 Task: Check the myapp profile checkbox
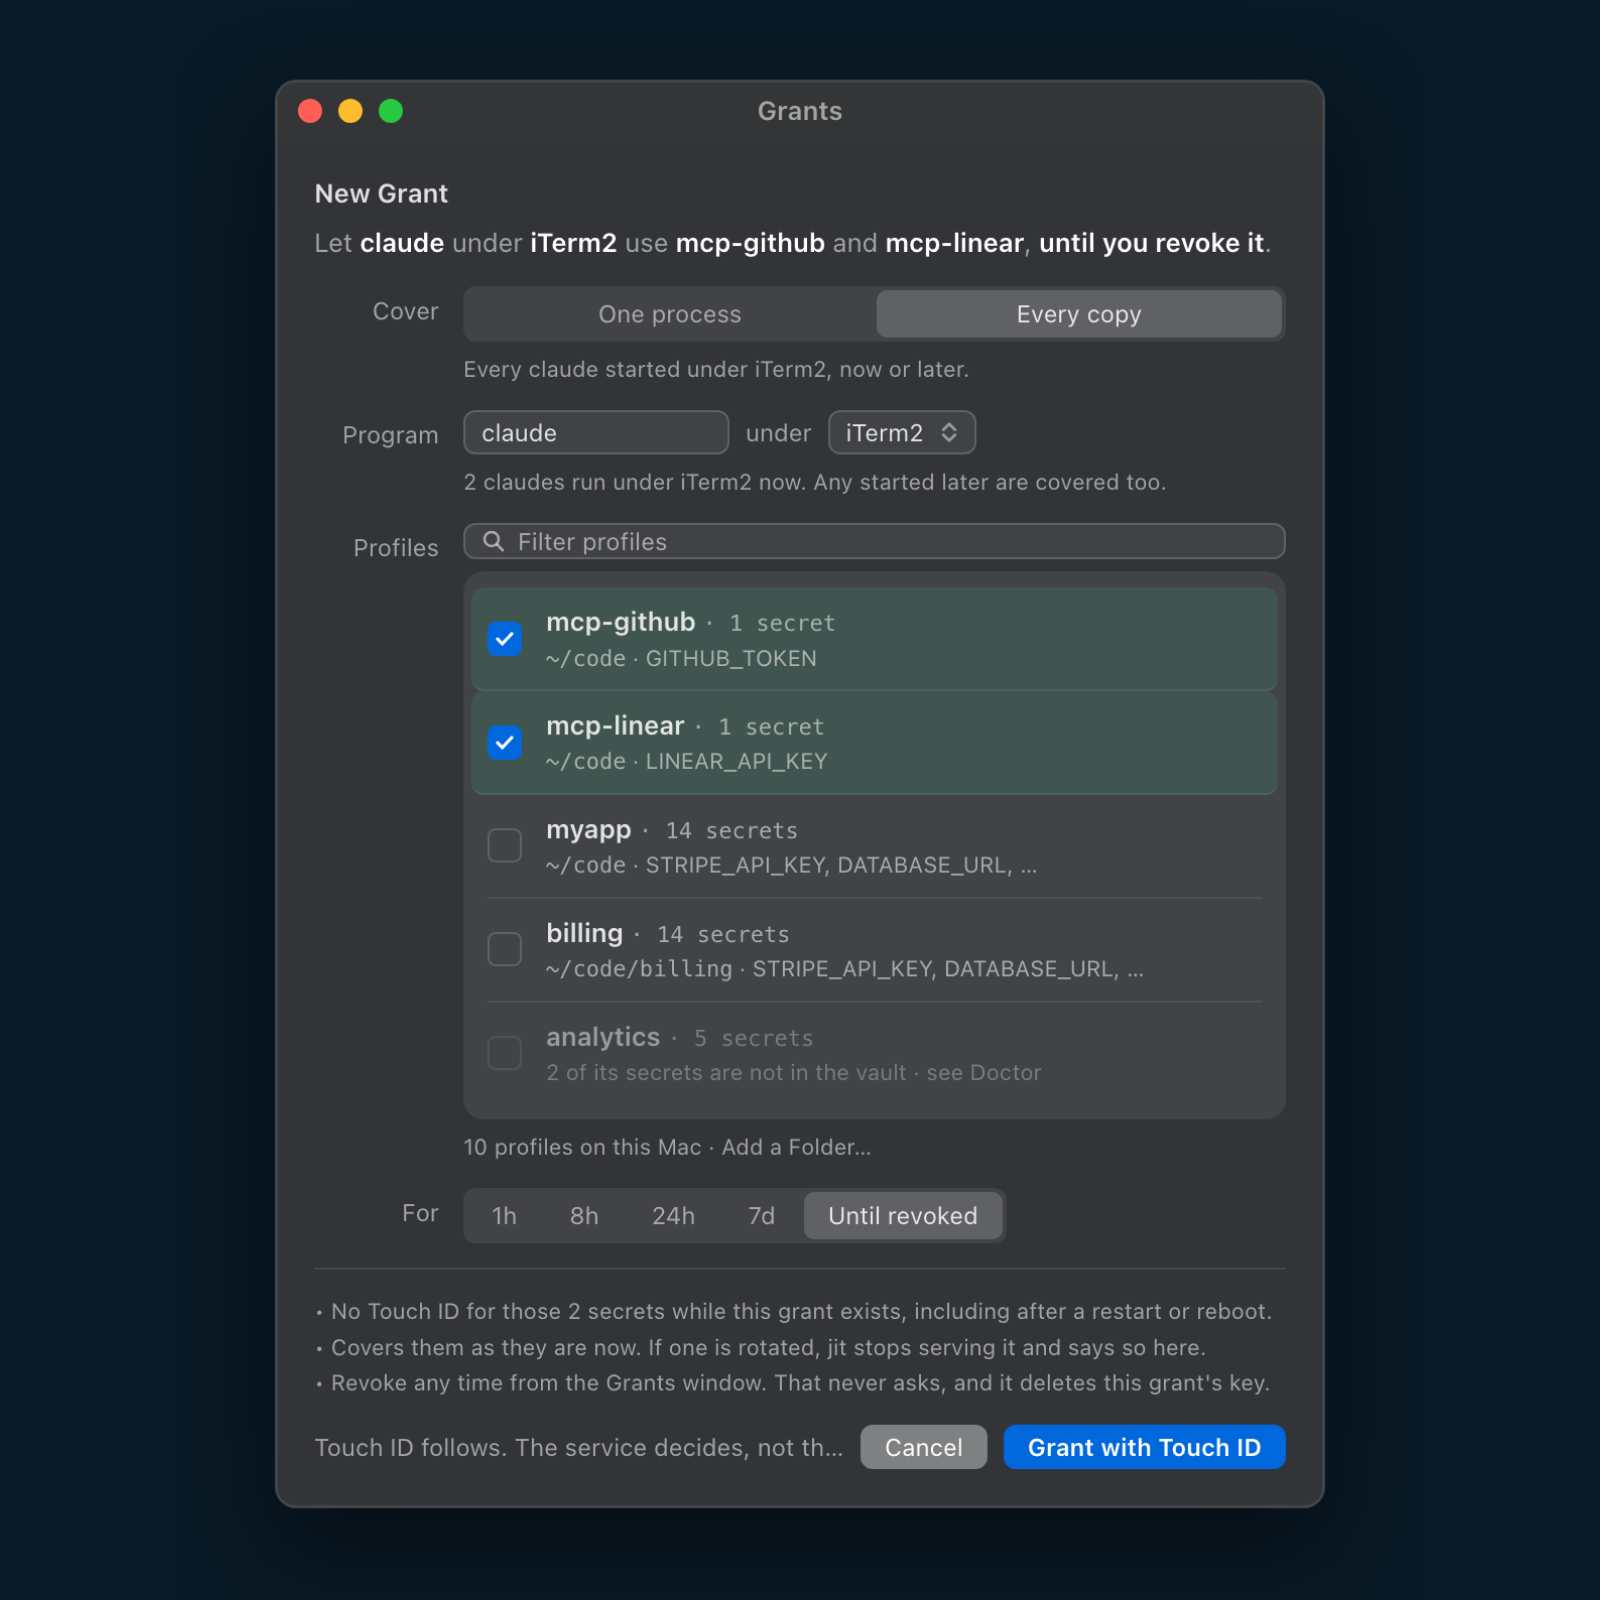click(504, 845)
